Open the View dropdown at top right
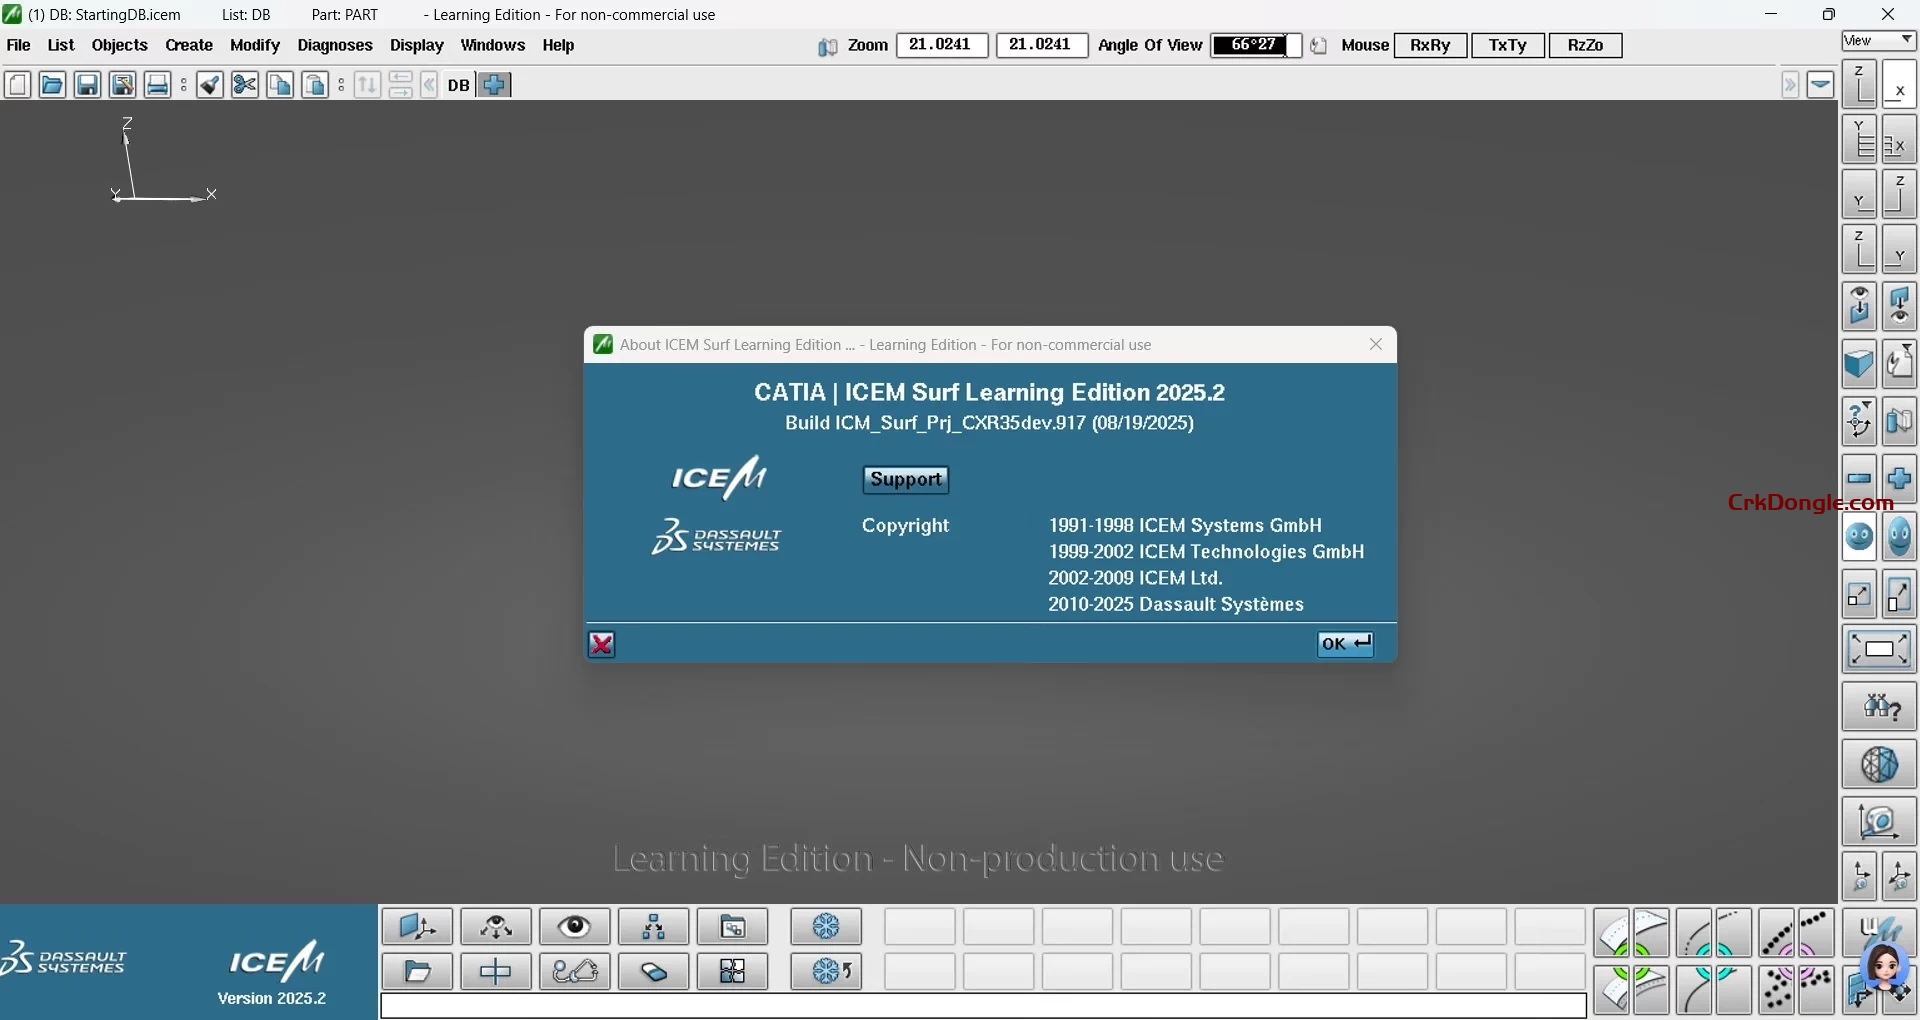Screen dimensions: 1920x1020 coord(1877,41)
